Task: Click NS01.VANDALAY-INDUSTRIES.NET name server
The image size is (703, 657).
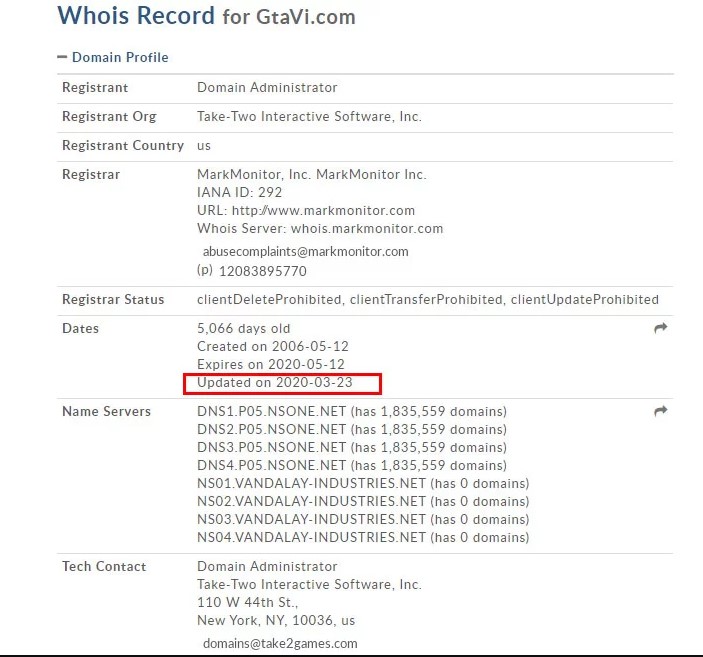Action: coord(363,483)
